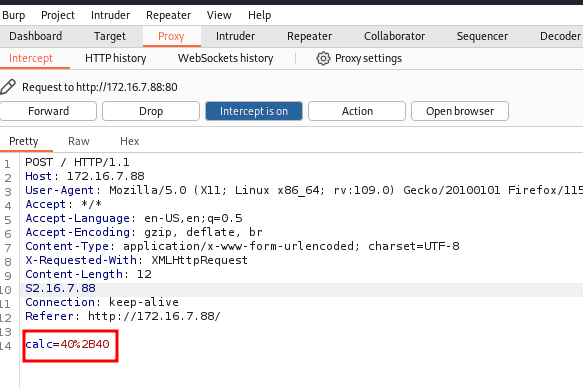Open the Project menu

point(58,15)
